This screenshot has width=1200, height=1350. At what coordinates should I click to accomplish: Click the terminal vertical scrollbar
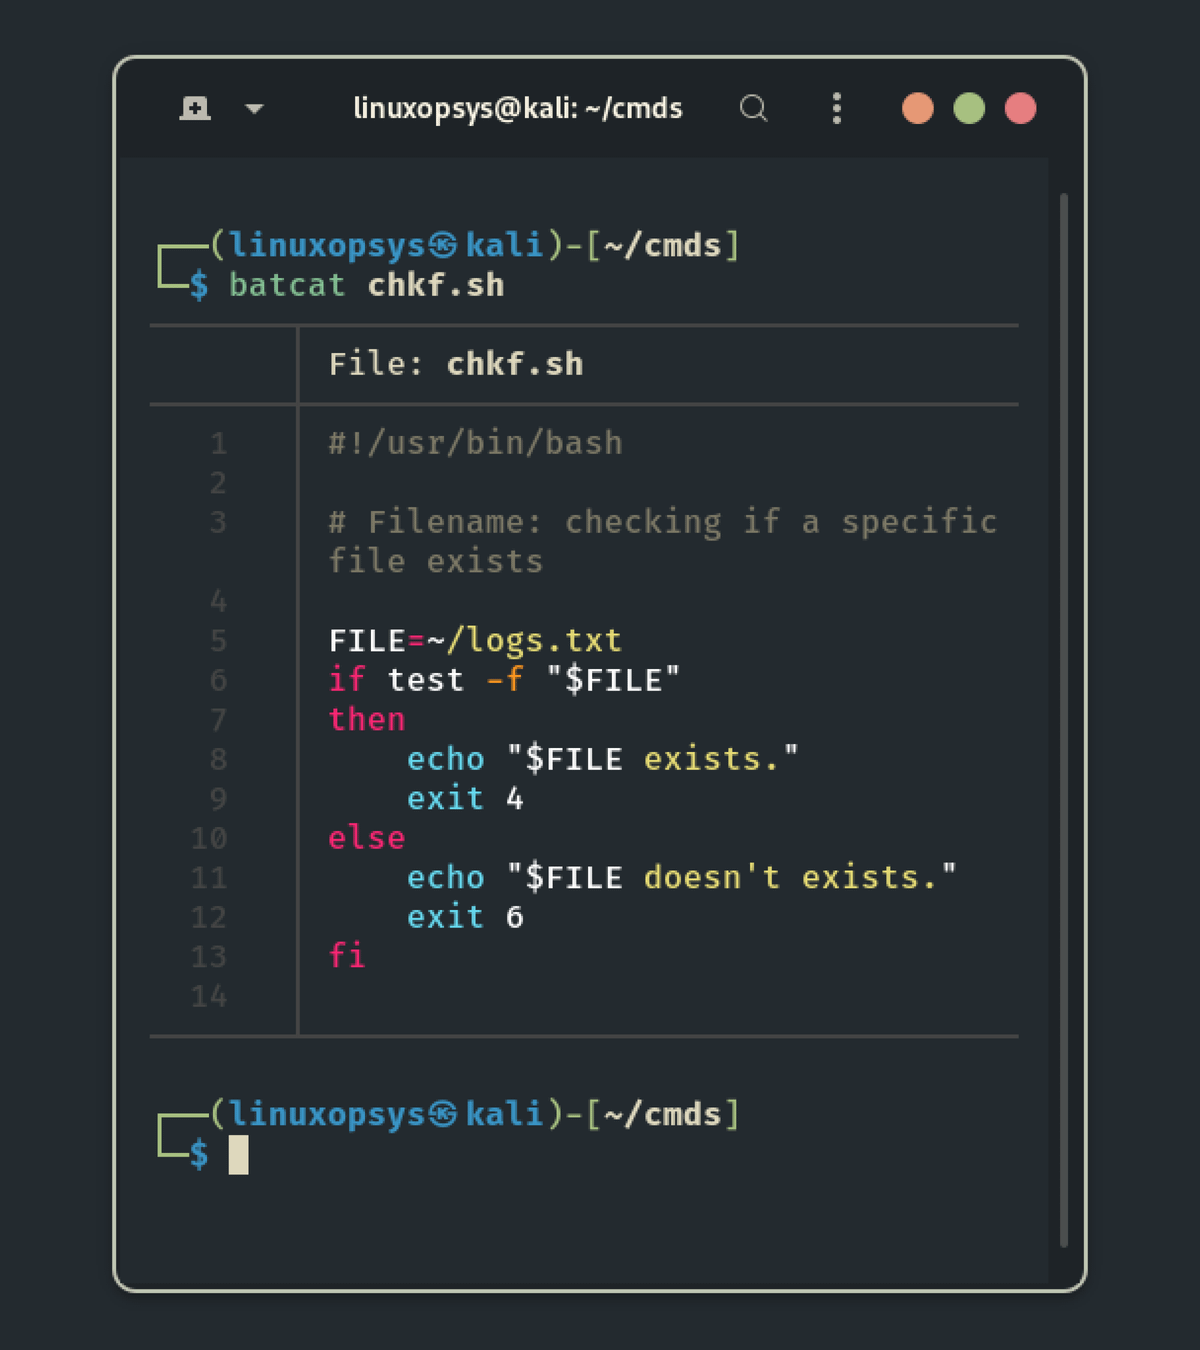[1063, 720]
